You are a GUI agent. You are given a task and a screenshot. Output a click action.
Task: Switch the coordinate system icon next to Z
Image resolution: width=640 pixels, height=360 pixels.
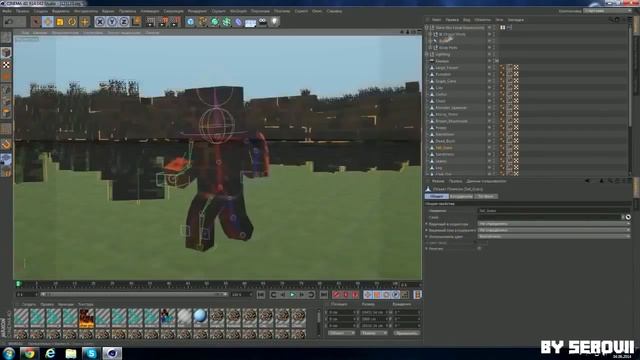pos(136,21)
